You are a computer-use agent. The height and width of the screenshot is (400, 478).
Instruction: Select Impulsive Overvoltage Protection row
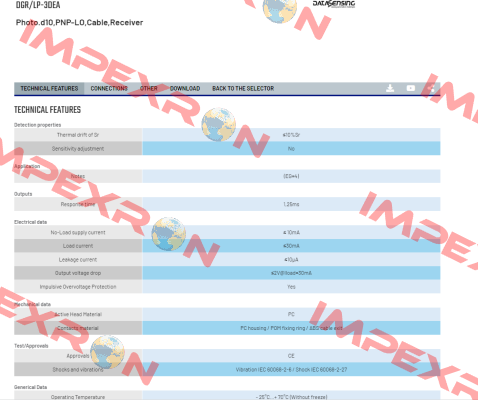click(x=227, y=287)
